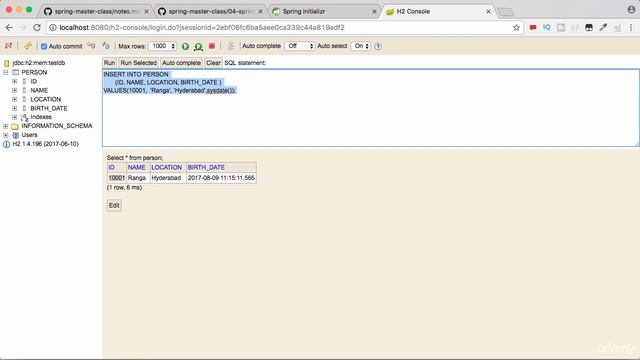Image resolution: width=640 pixels, height=360 pixels.
Task: Click the Command history toolbar icon
Action: coord(231,46)
